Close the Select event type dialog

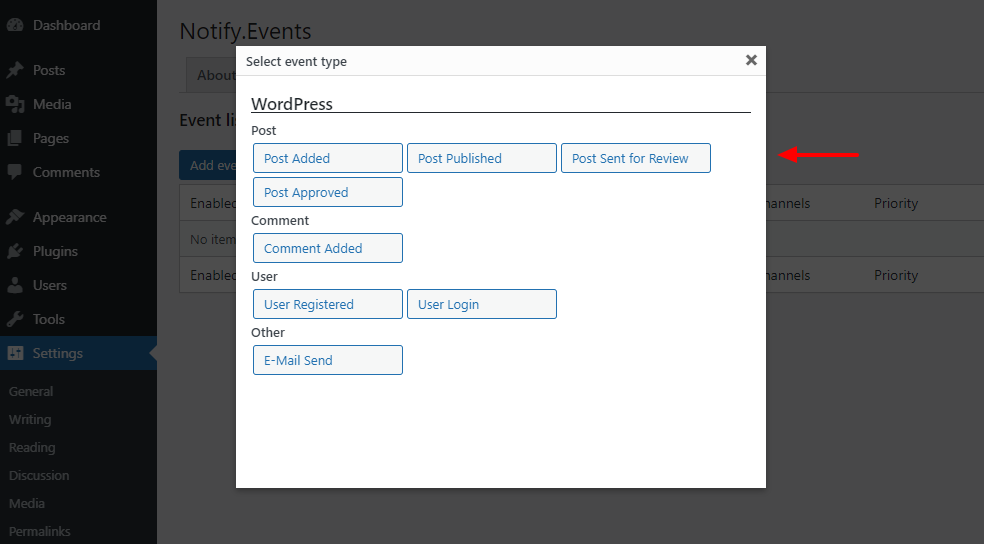pyautogui.click(x=751, y=60)
